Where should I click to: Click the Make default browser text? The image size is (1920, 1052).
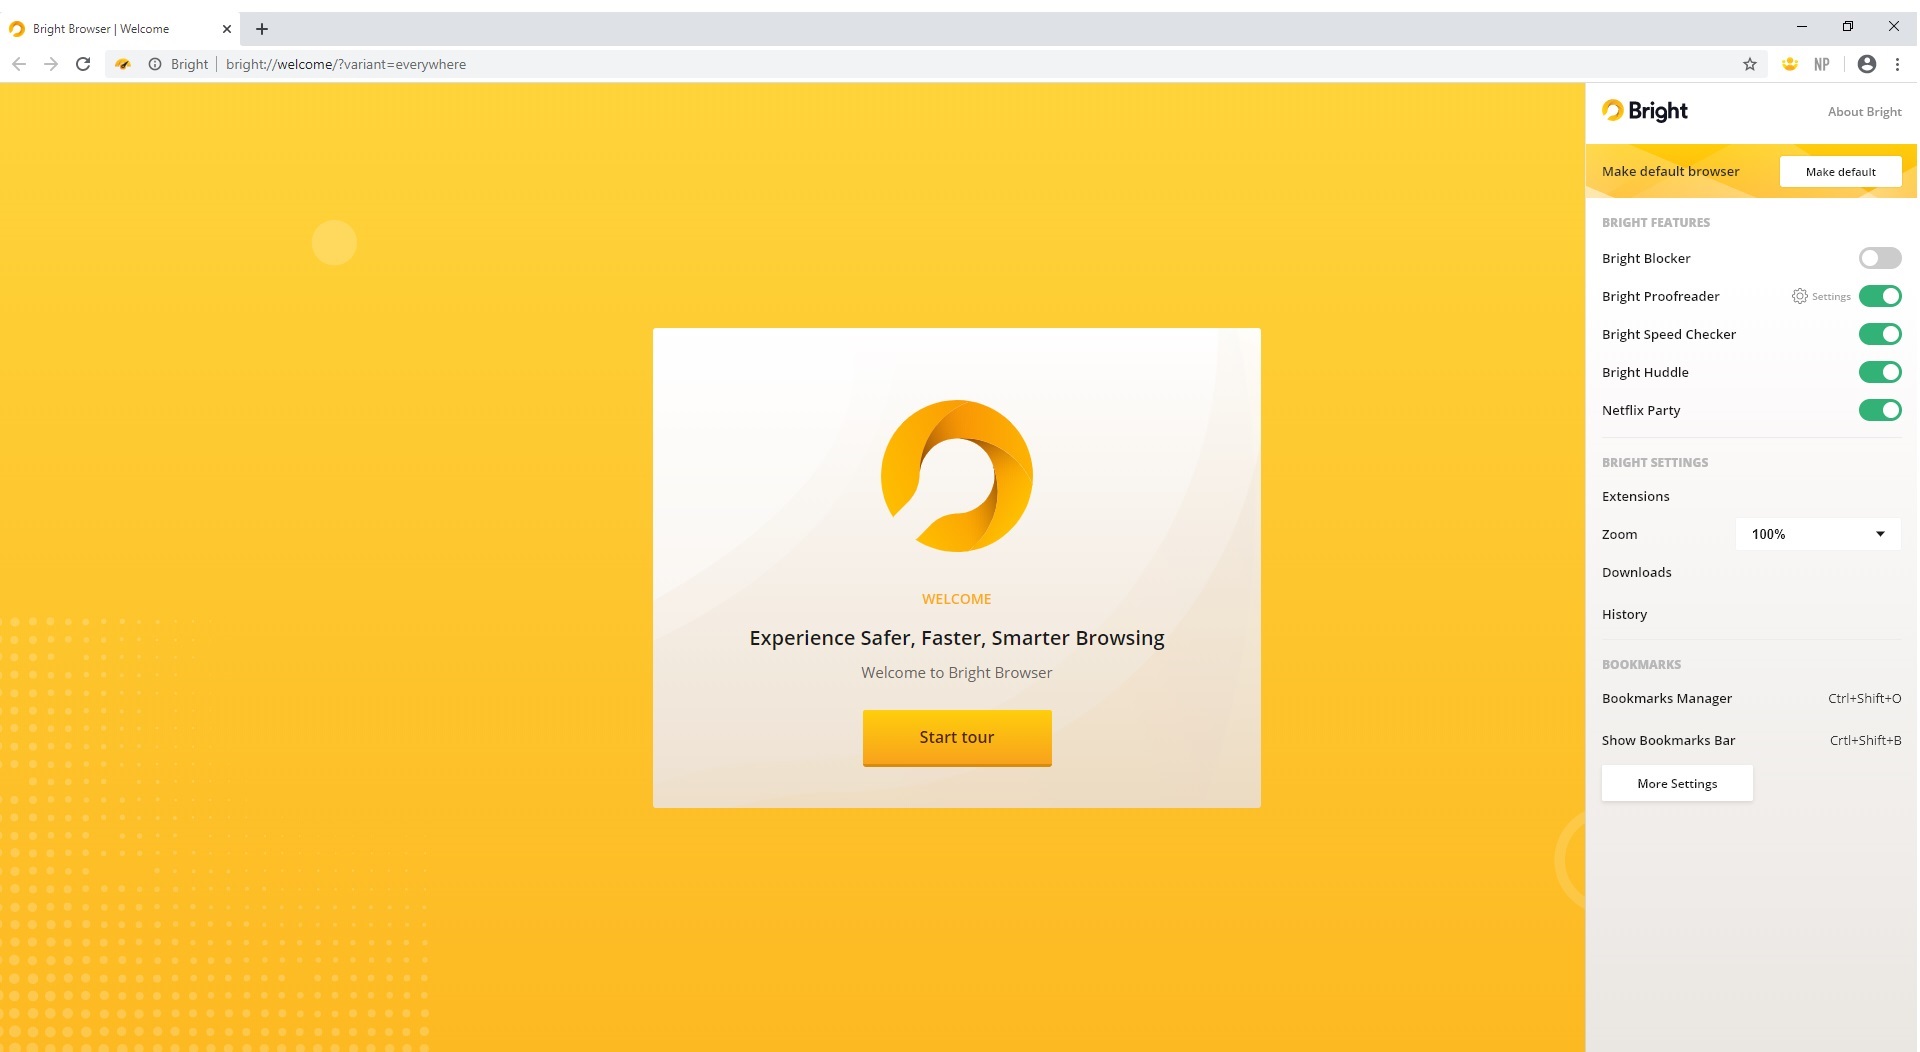[x=1670, y=171]
